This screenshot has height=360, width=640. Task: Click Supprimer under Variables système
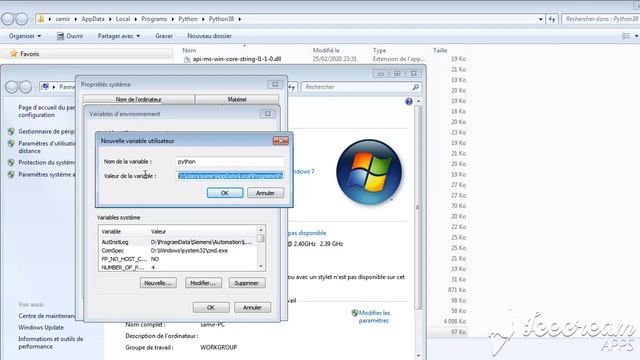[x=247, y=283]
